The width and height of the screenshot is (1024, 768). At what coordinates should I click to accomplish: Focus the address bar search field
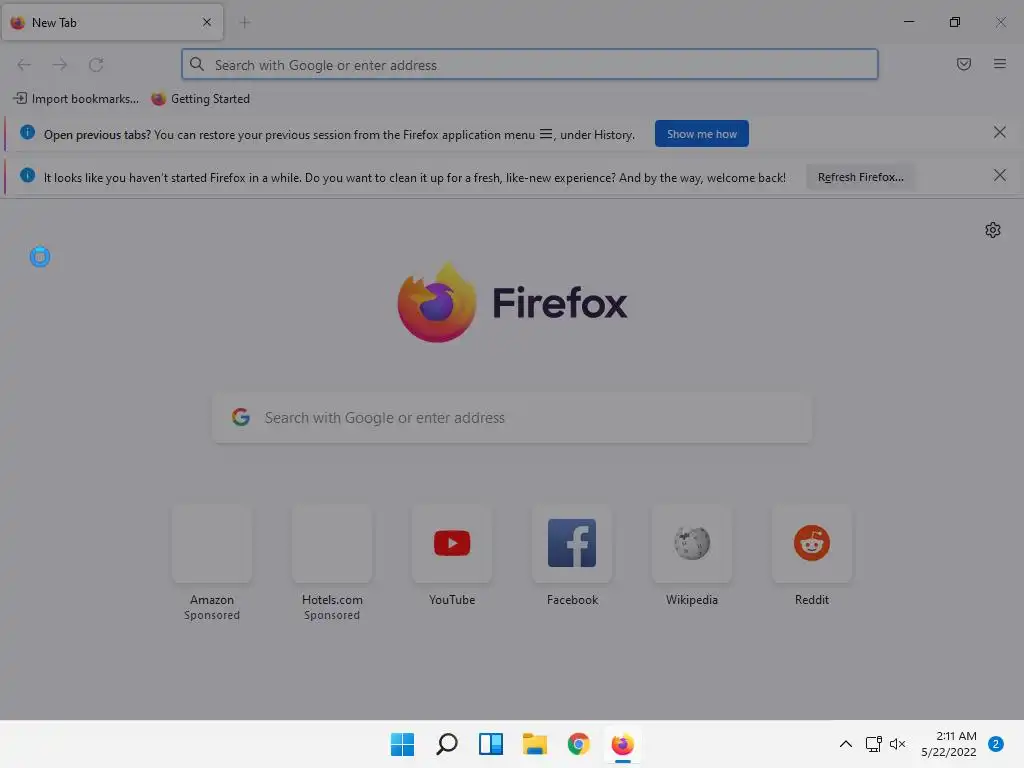[530, 65]
